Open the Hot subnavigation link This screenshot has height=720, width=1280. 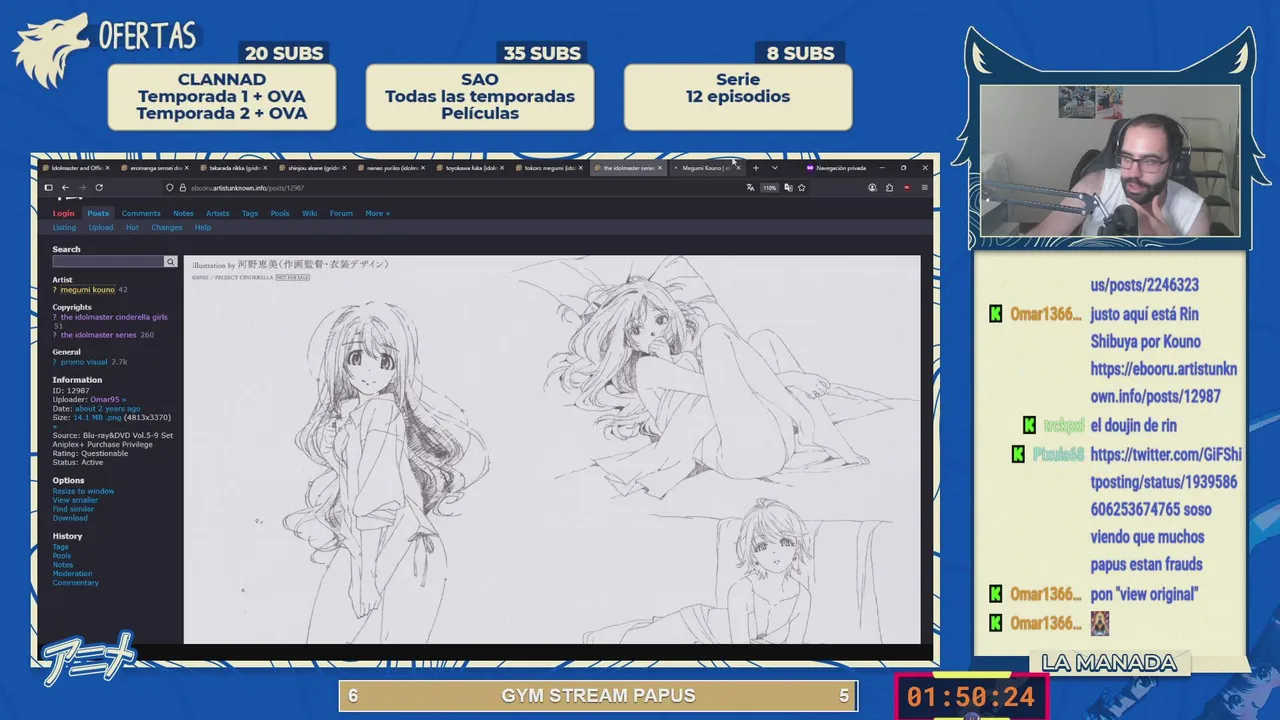(132, 227)
